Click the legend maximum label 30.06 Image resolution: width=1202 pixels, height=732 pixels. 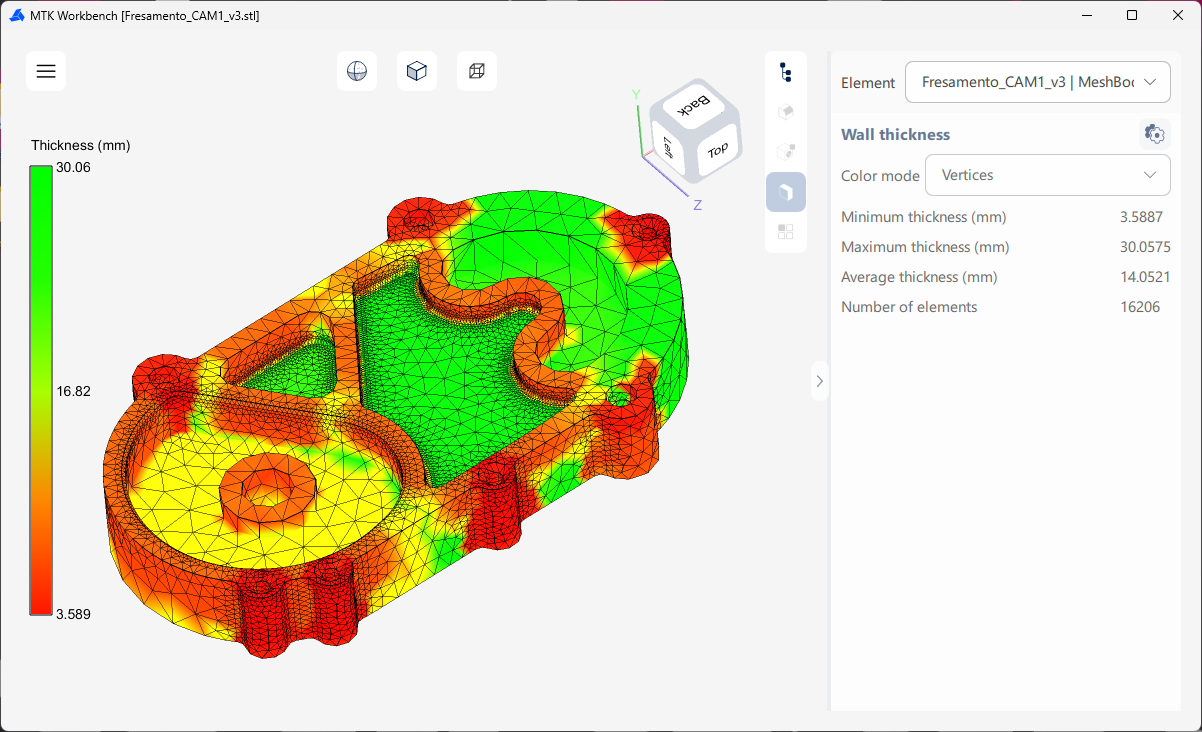tap(73, 167)
